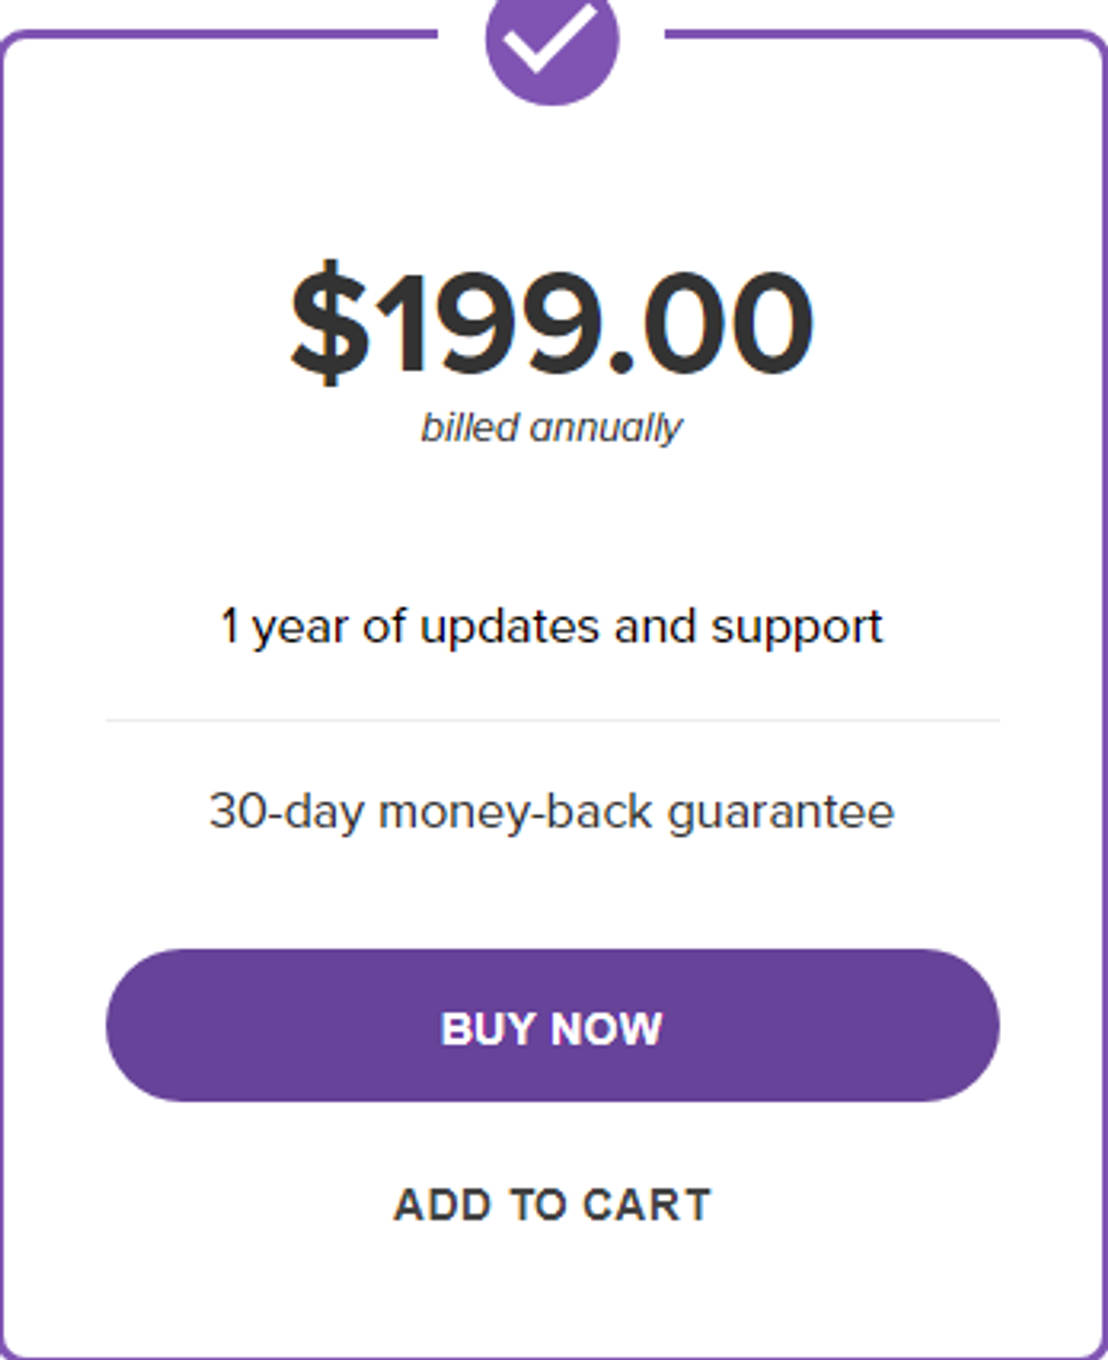
Task: Click the divider line between feature rows
Action: tap(552, 720)
